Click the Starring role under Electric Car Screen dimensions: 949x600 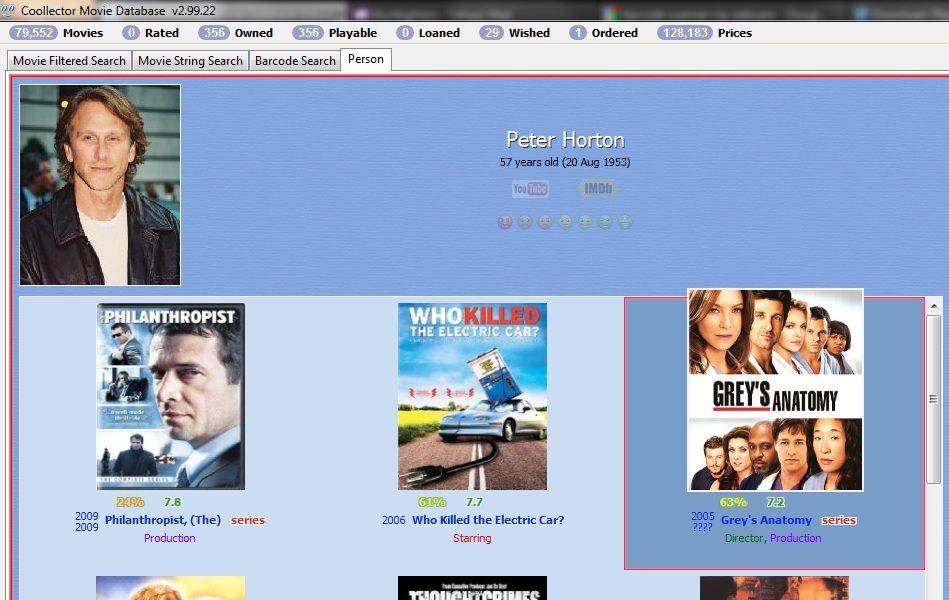tap(472, 538)
